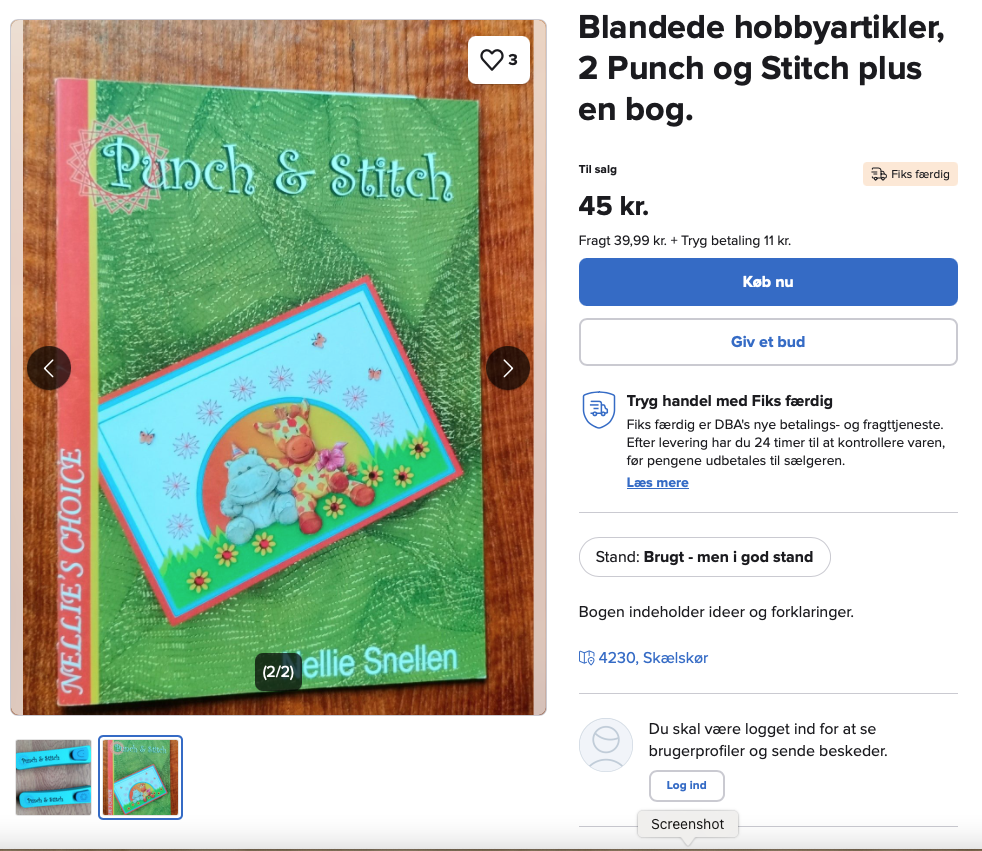Click the 2/2 image counter
Viewport: 982px width, 851px height.
click(x=278, y=672)
